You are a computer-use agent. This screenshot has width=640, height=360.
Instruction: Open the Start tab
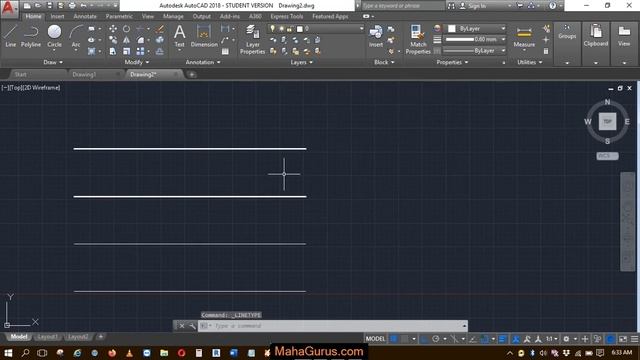pyautogui.click(x=20, y=74)
